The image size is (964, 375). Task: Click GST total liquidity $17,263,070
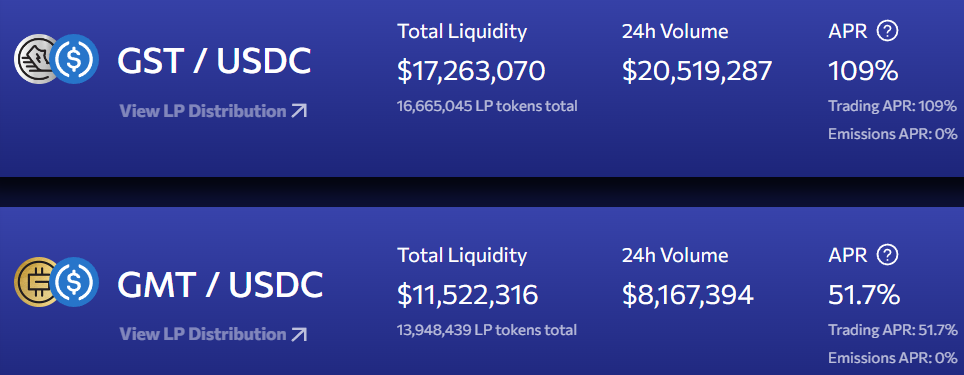click(x=471, y=71)
